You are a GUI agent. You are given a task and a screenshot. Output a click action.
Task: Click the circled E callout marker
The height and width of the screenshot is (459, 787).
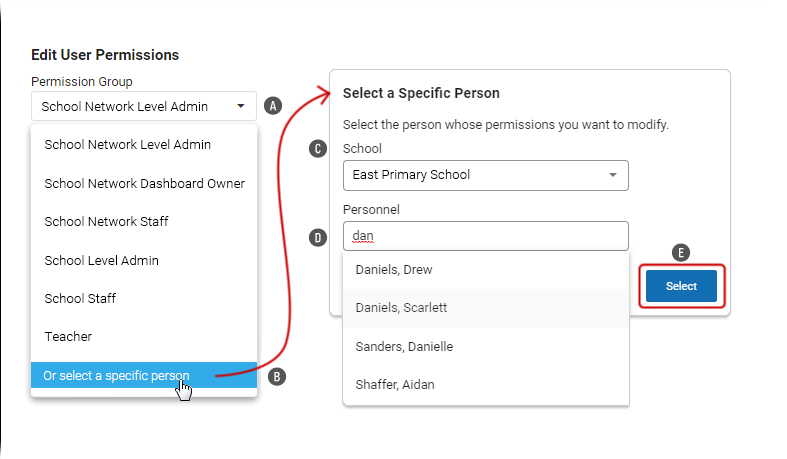click(681, 253)
